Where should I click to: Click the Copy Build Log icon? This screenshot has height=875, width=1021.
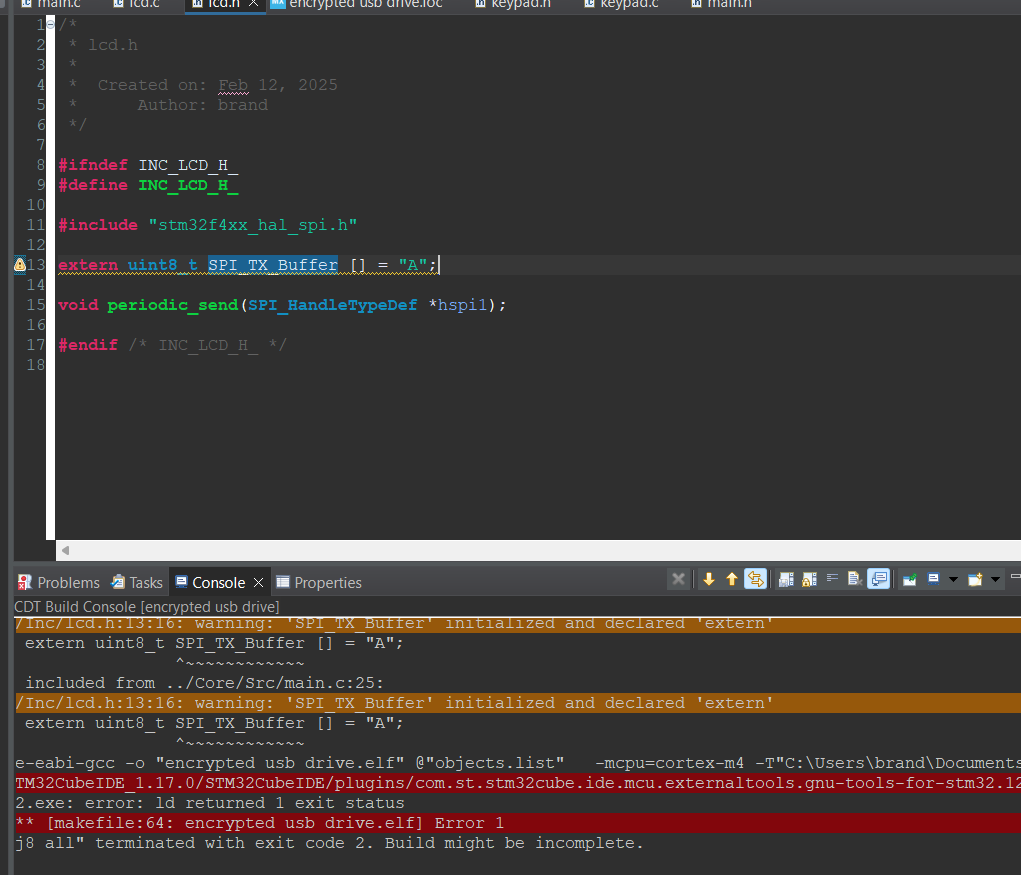(788, 579)
